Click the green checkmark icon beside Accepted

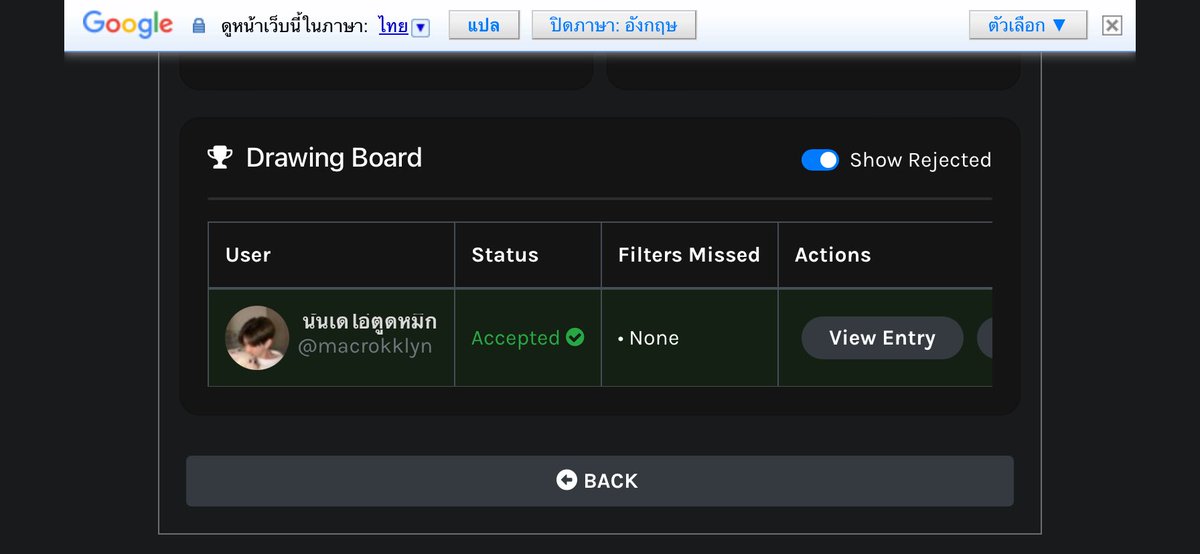click(575, 337)
